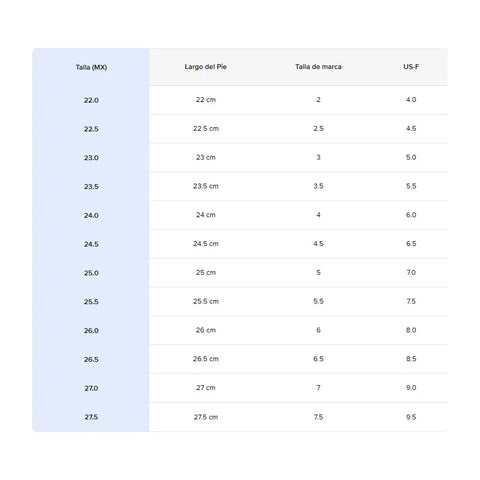Click US-F value 9.5

[x=411, y=417]
